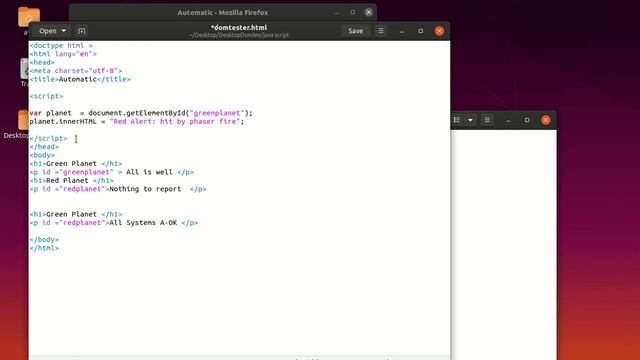Click the opening '<body>' tag
The width and height of the screenshot is (640, 360).
pos(42,155)
